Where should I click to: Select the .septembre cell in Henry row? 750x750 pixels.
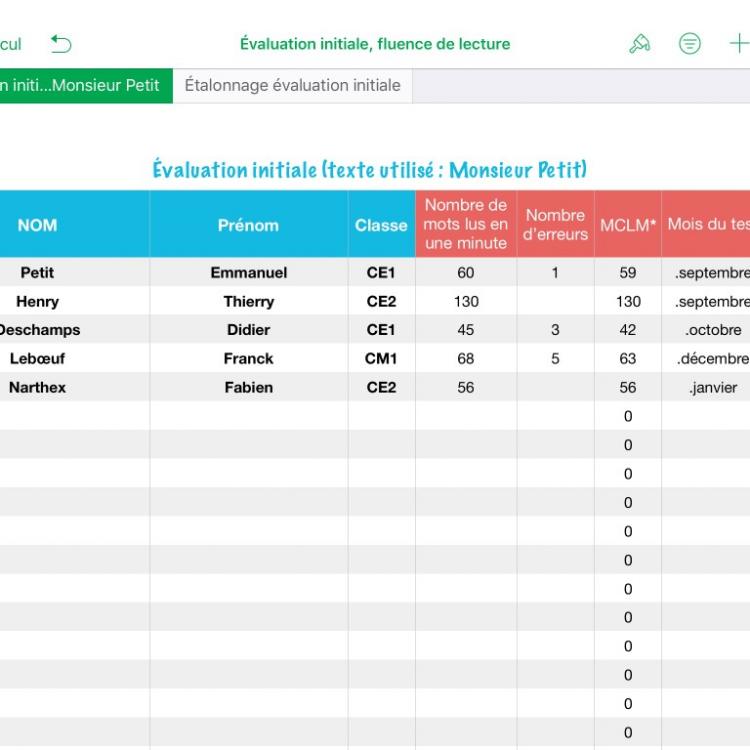pos(706,301)
